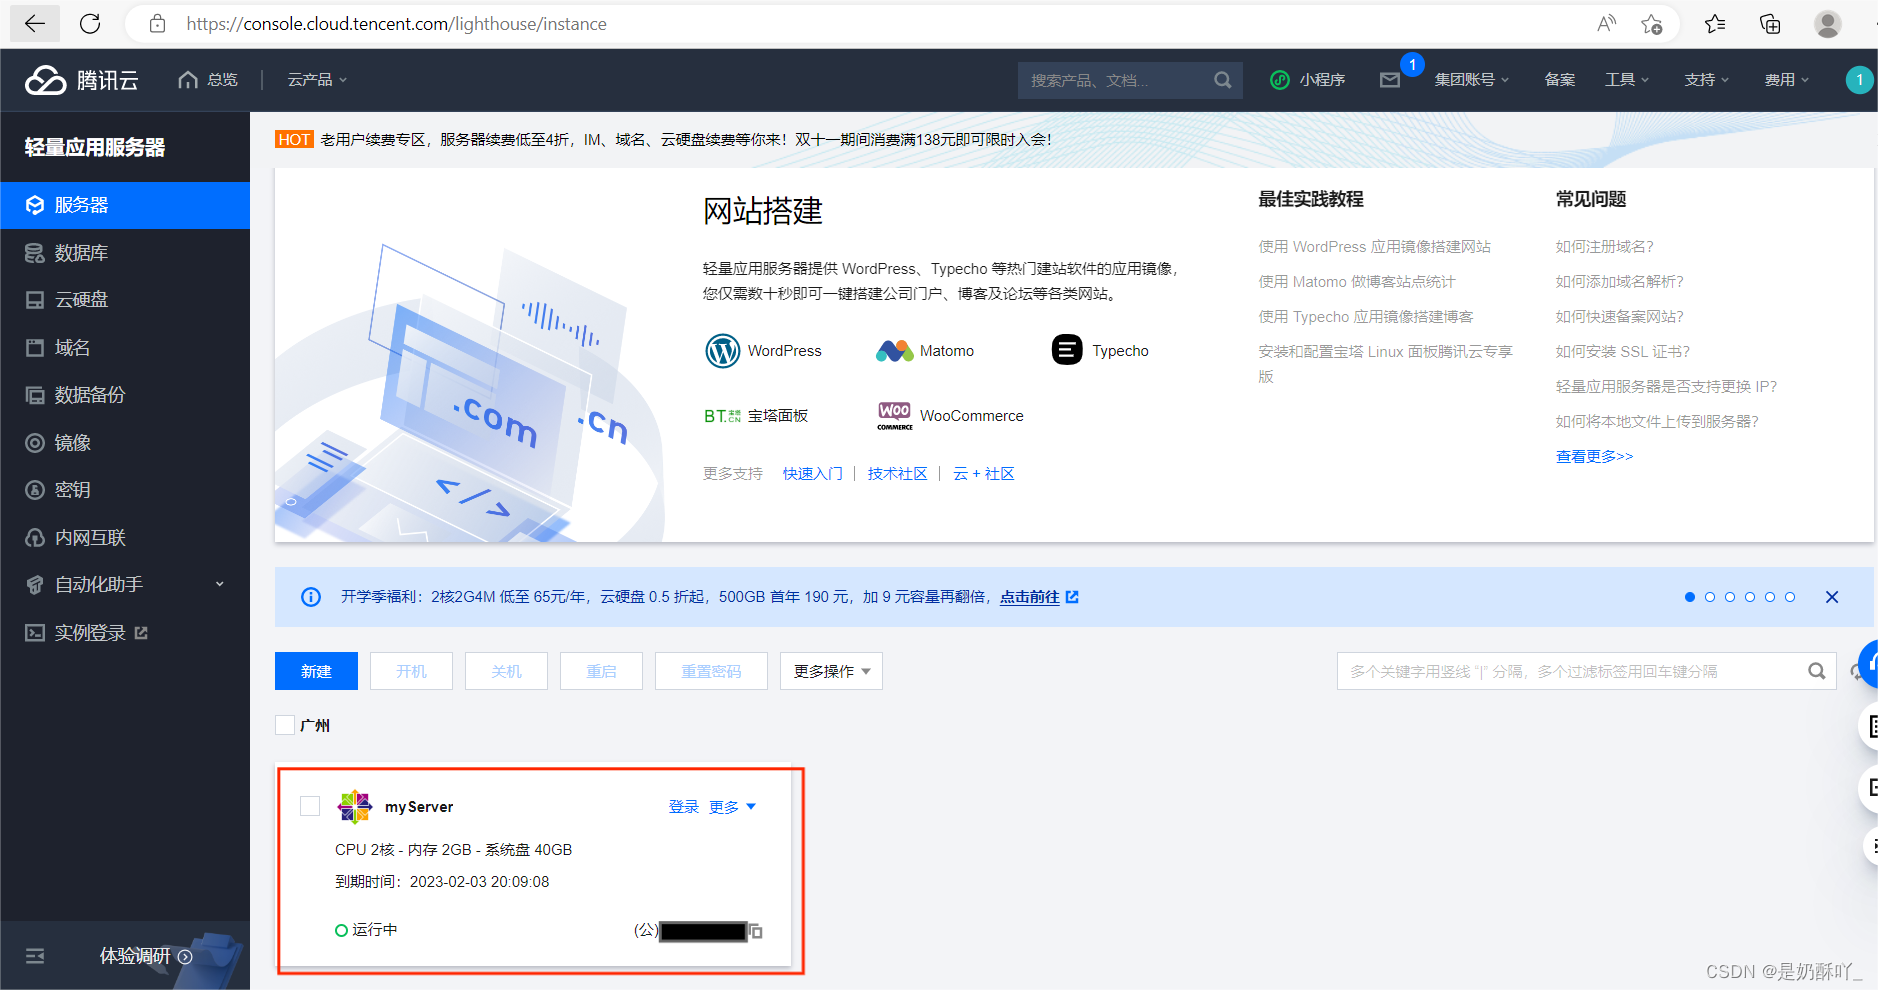Select the first banner carousel dot
Screen dimensions: 1878x990
1690,597
